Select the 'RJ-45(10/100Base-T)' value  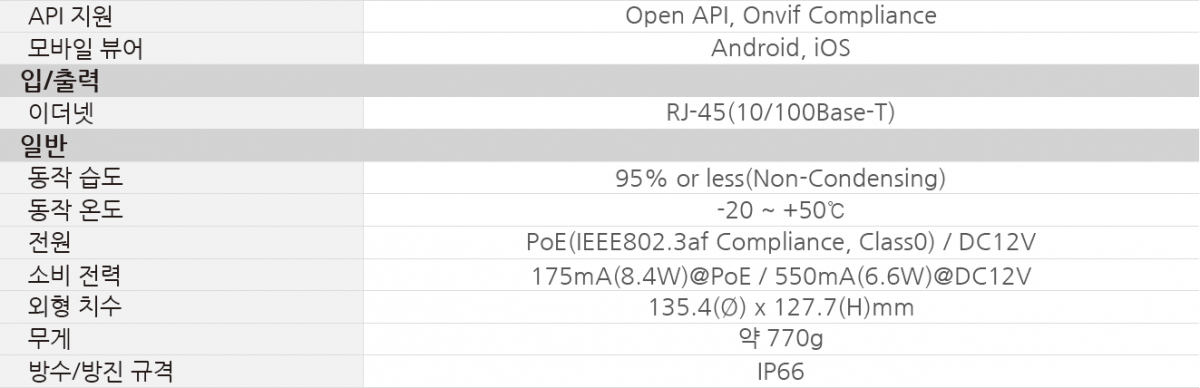click(781, 113)
